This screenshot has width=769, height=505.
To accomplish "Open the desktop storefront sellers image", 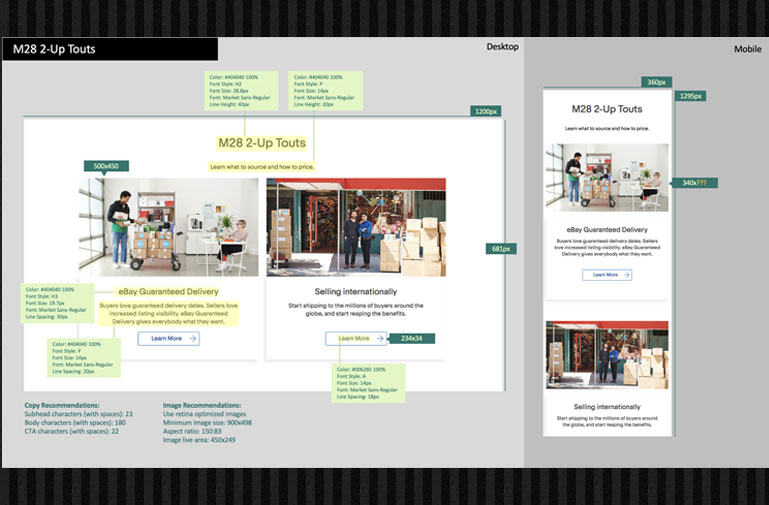I will pyautogui.click(x=356, y=227).
